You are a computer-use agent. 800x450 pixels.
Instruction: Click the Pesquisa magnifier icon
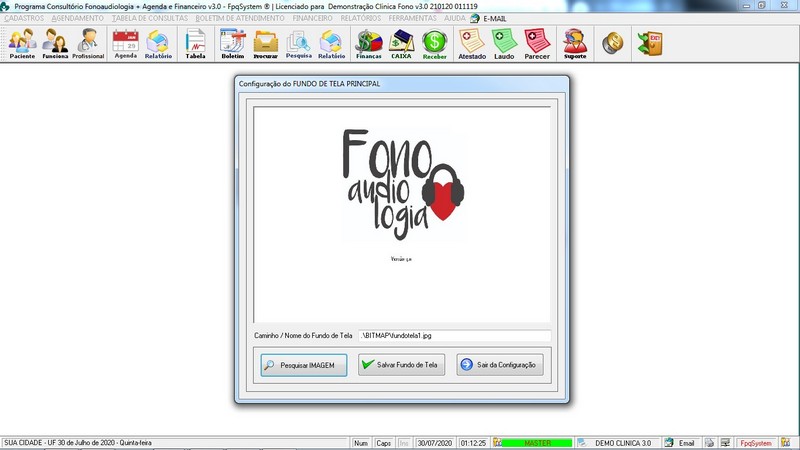(298, 44)
